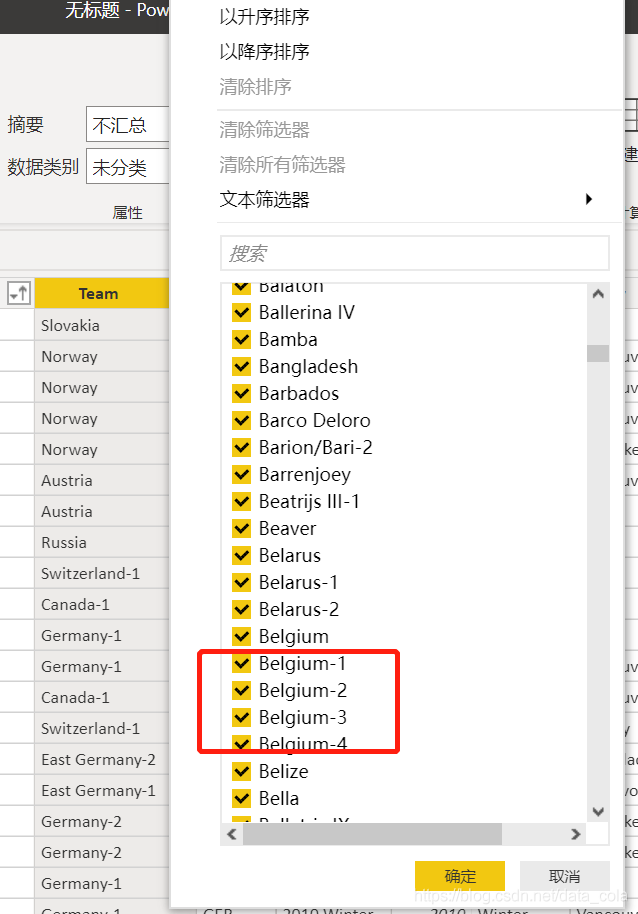Toggle the Belgium-3 checkbox

coord(241,718)
